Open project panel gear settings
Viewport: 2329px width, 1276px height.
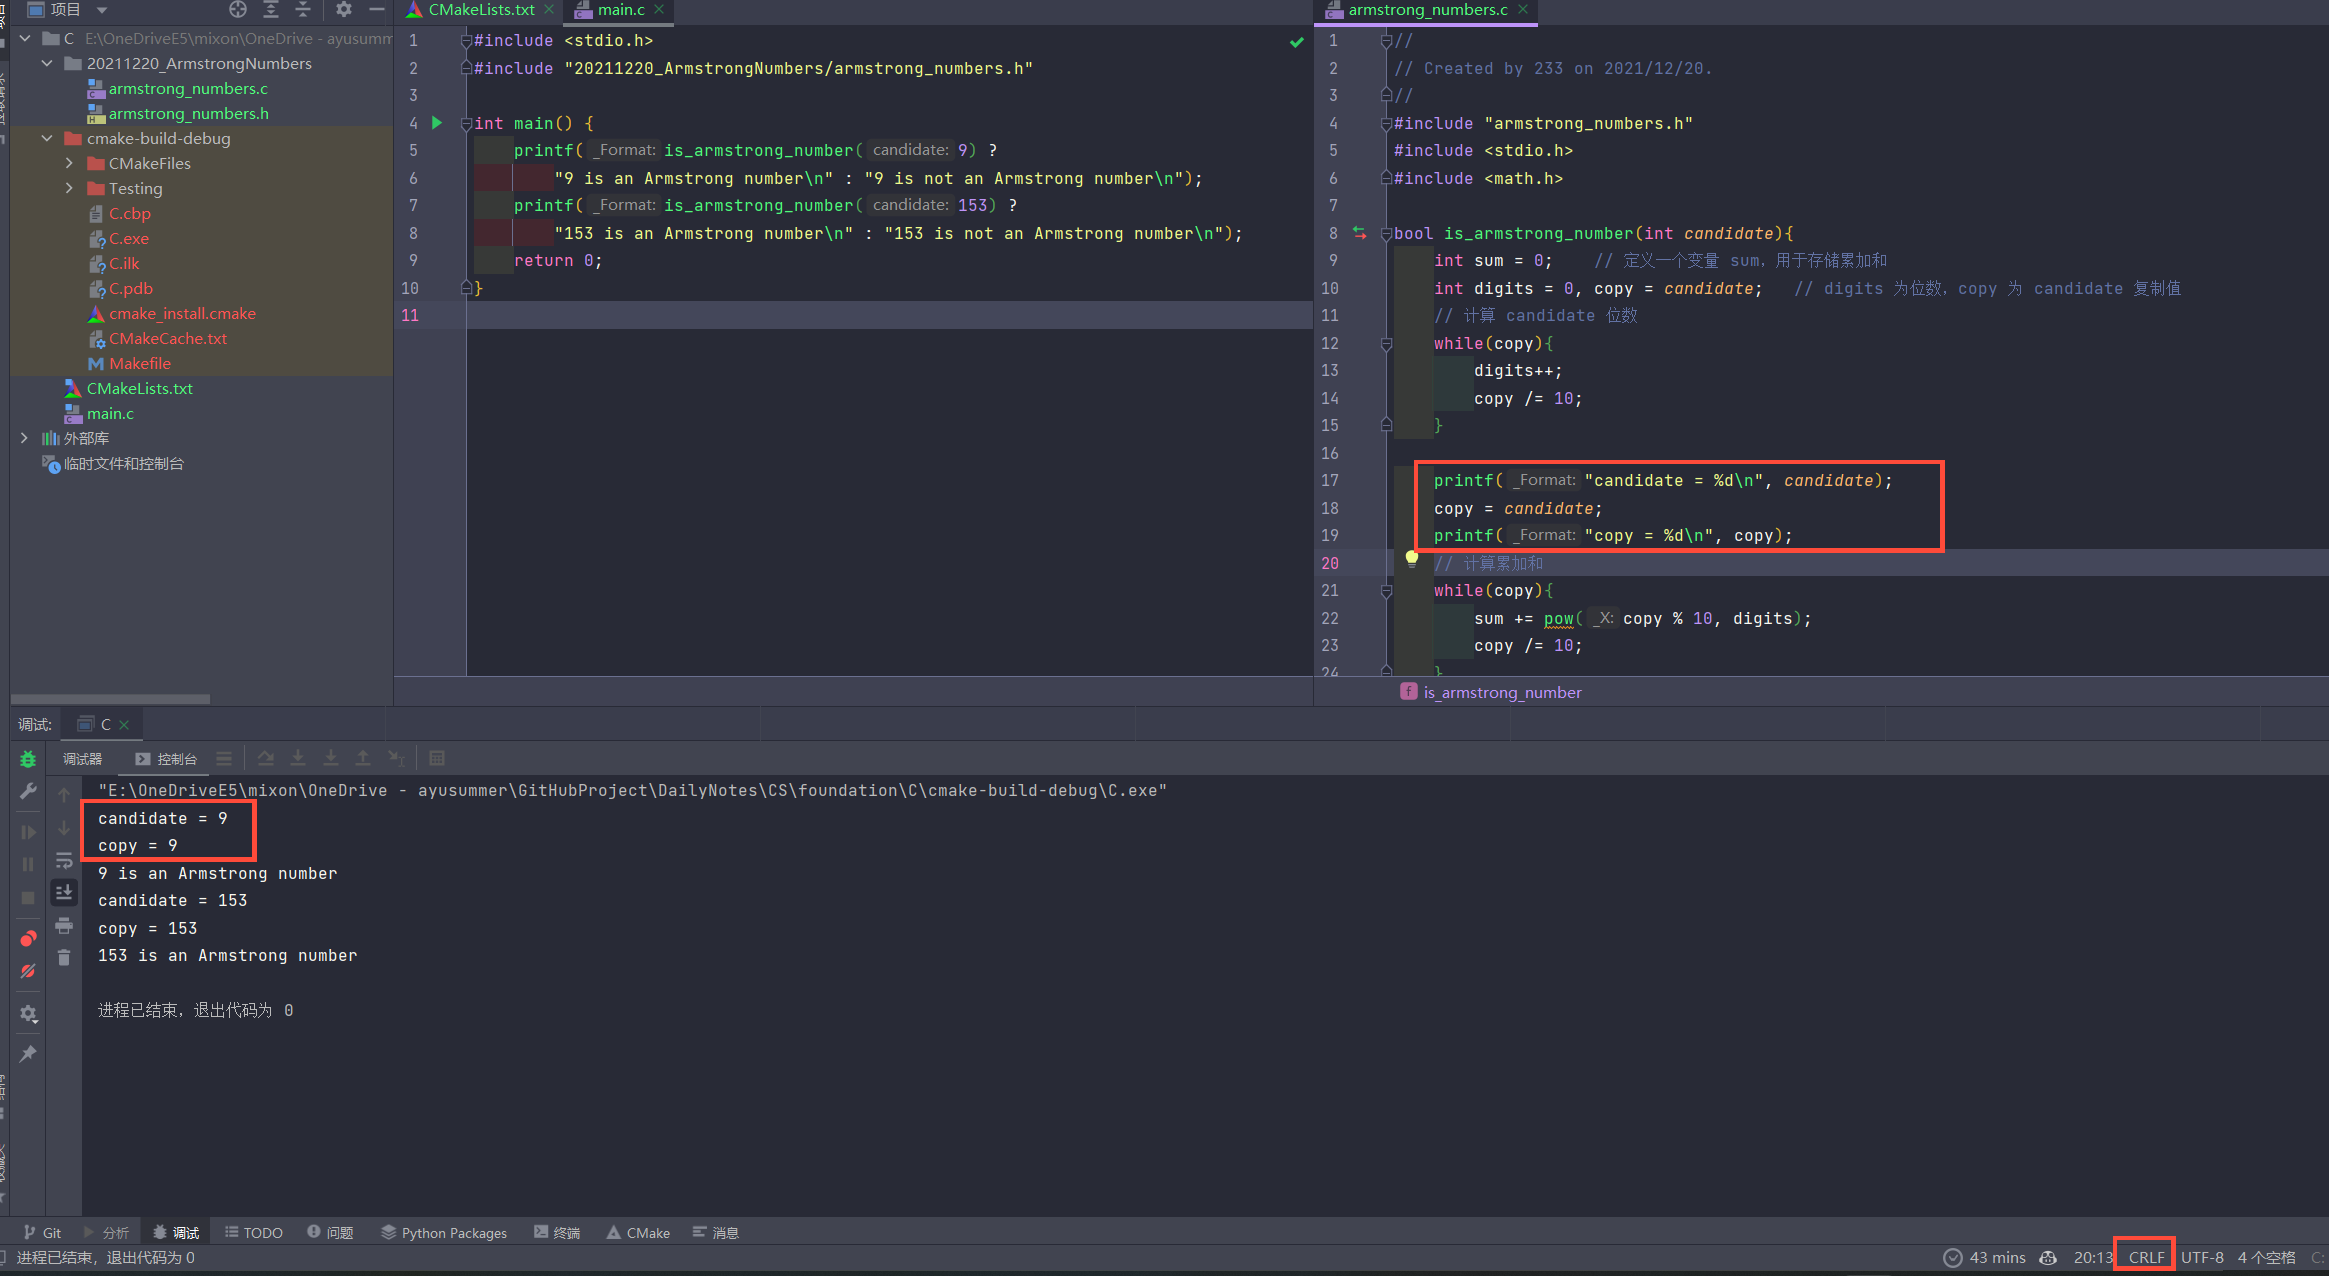coord(344,10)
